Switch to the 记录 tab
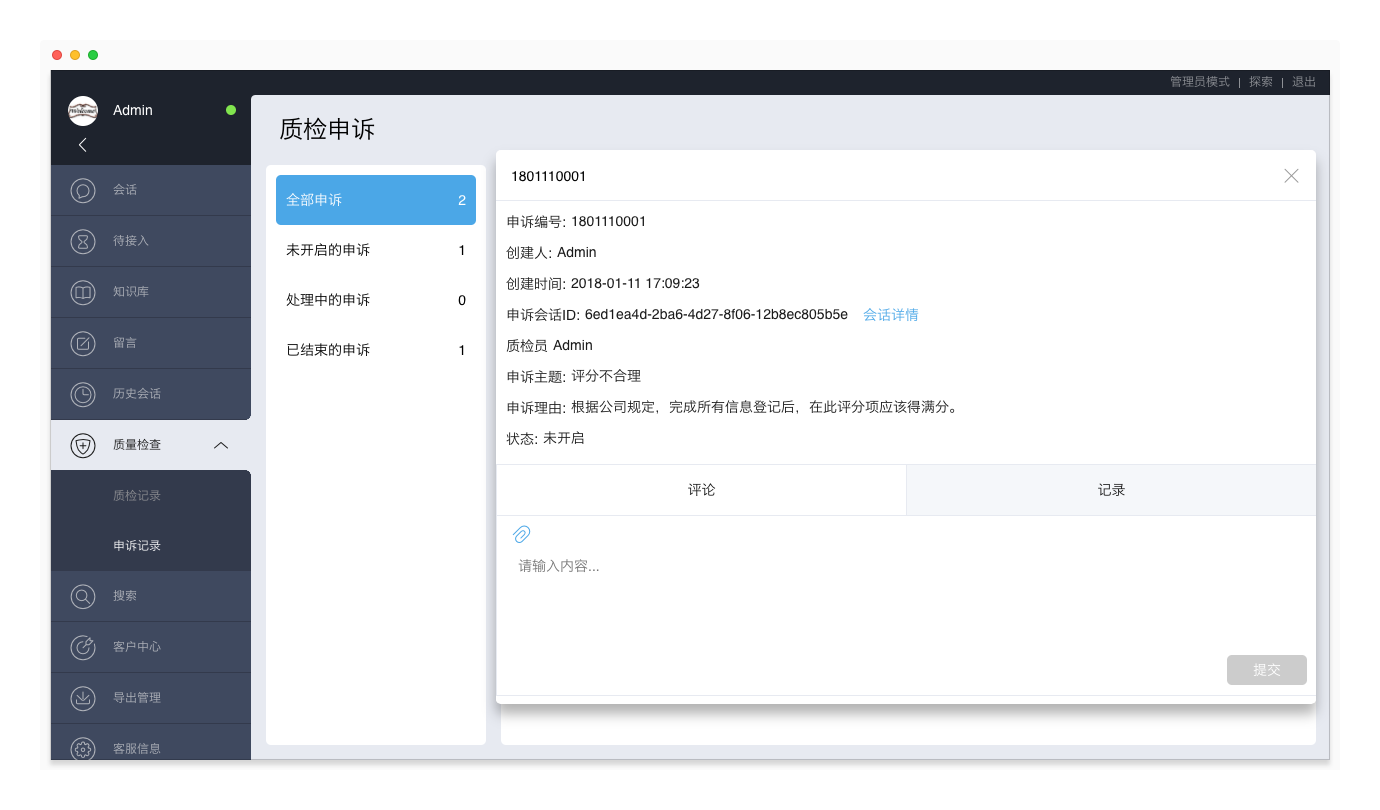This screenshot has width=1380, height=810. coord(1111,490)
